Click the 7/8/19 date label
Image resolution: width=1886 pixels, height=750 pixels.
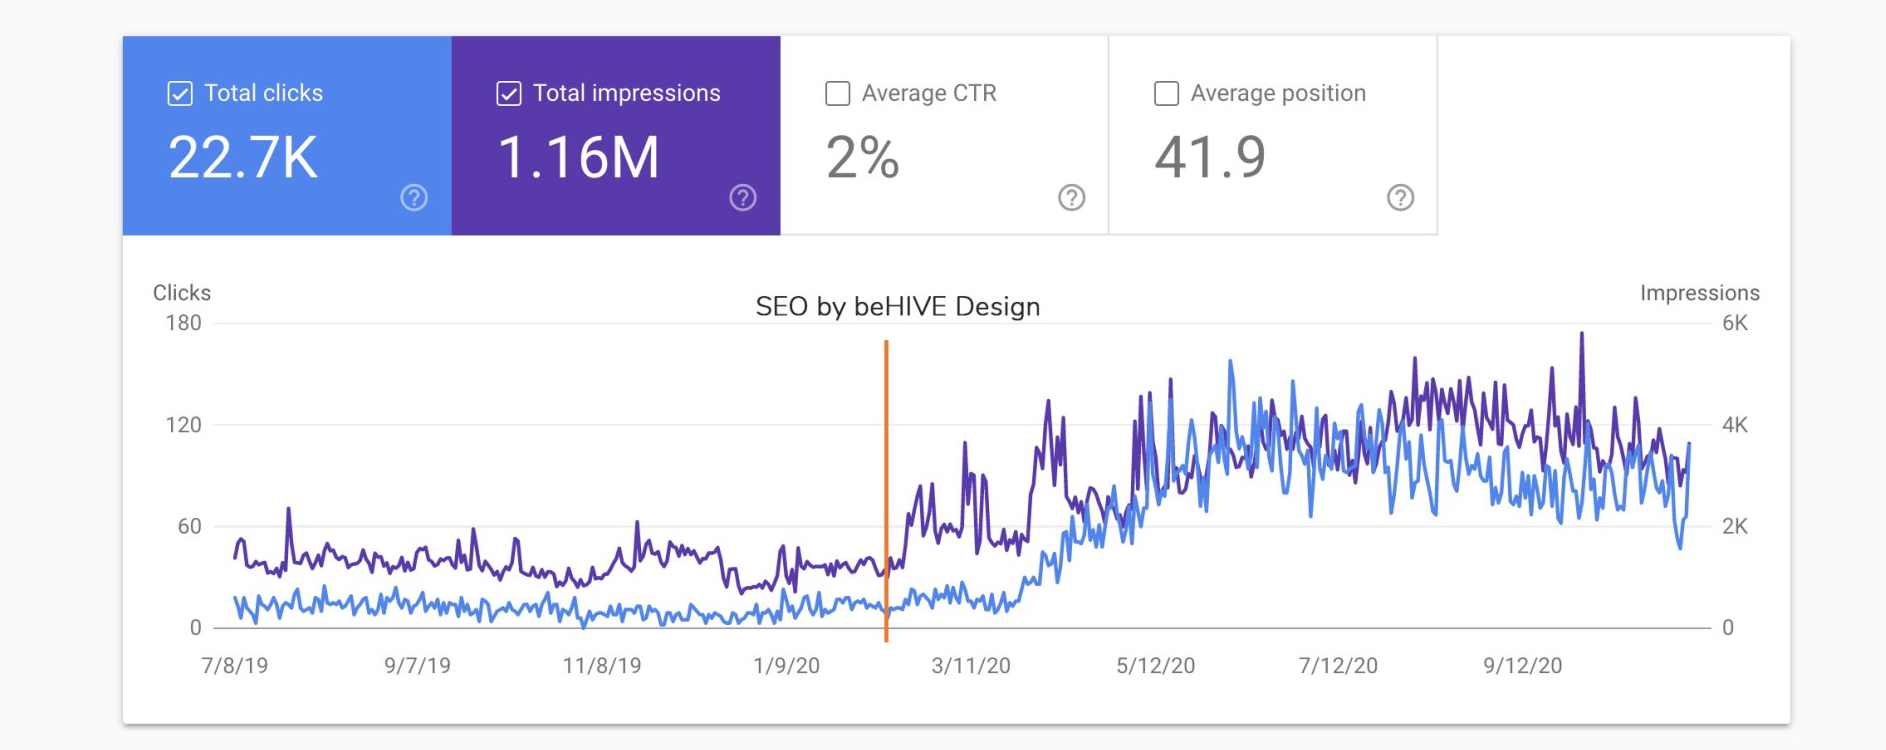coord(235,666)
